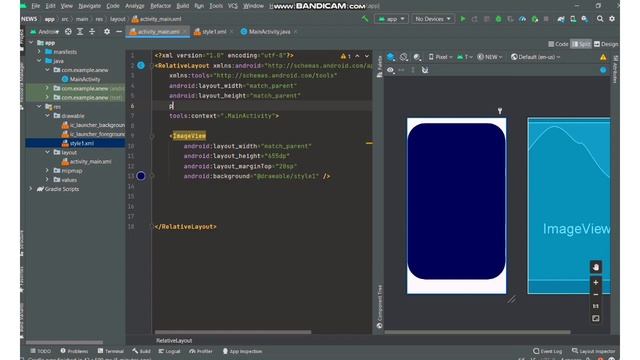This screenshot has width=640, height=360.
Task: Switch editor to Split view mode
Action: 581,44
